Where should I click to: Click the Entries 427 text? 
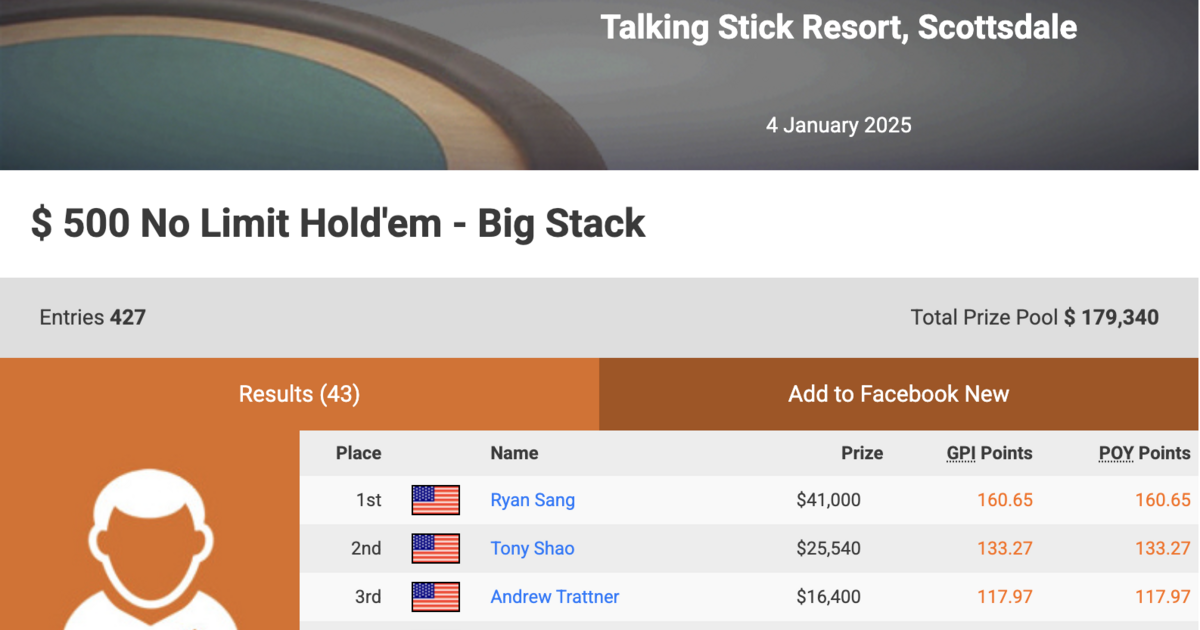[x=92, y=318]
